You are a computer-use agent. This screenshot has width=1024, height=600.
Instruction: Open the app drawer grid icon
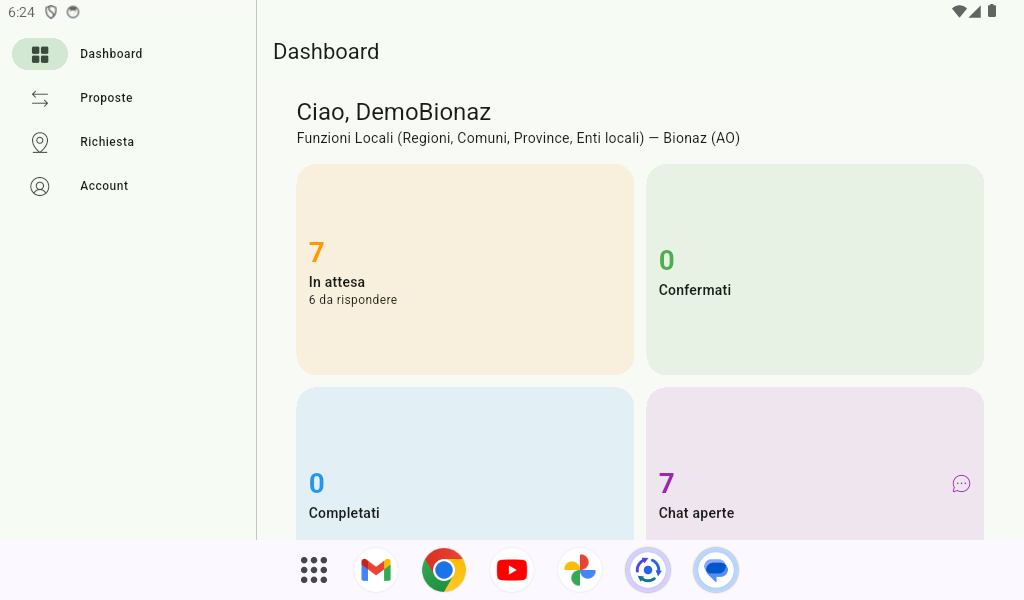(313, 570)
